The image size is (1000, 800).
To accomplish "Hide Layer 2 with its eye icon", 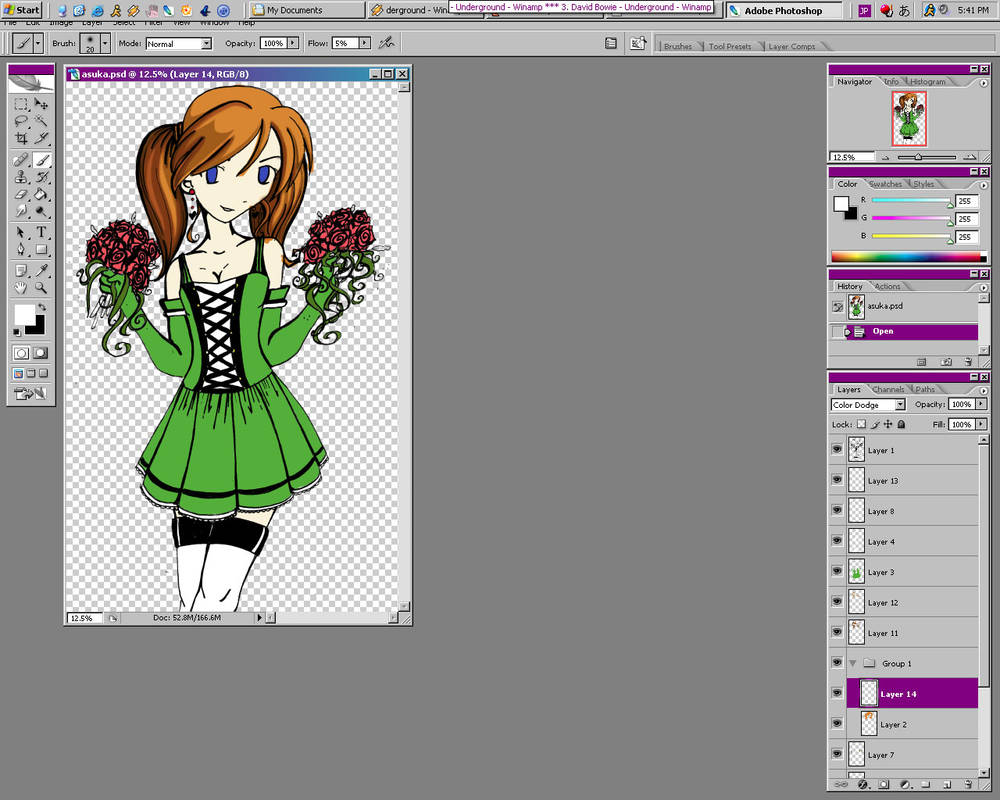I will tap(837, 723).
